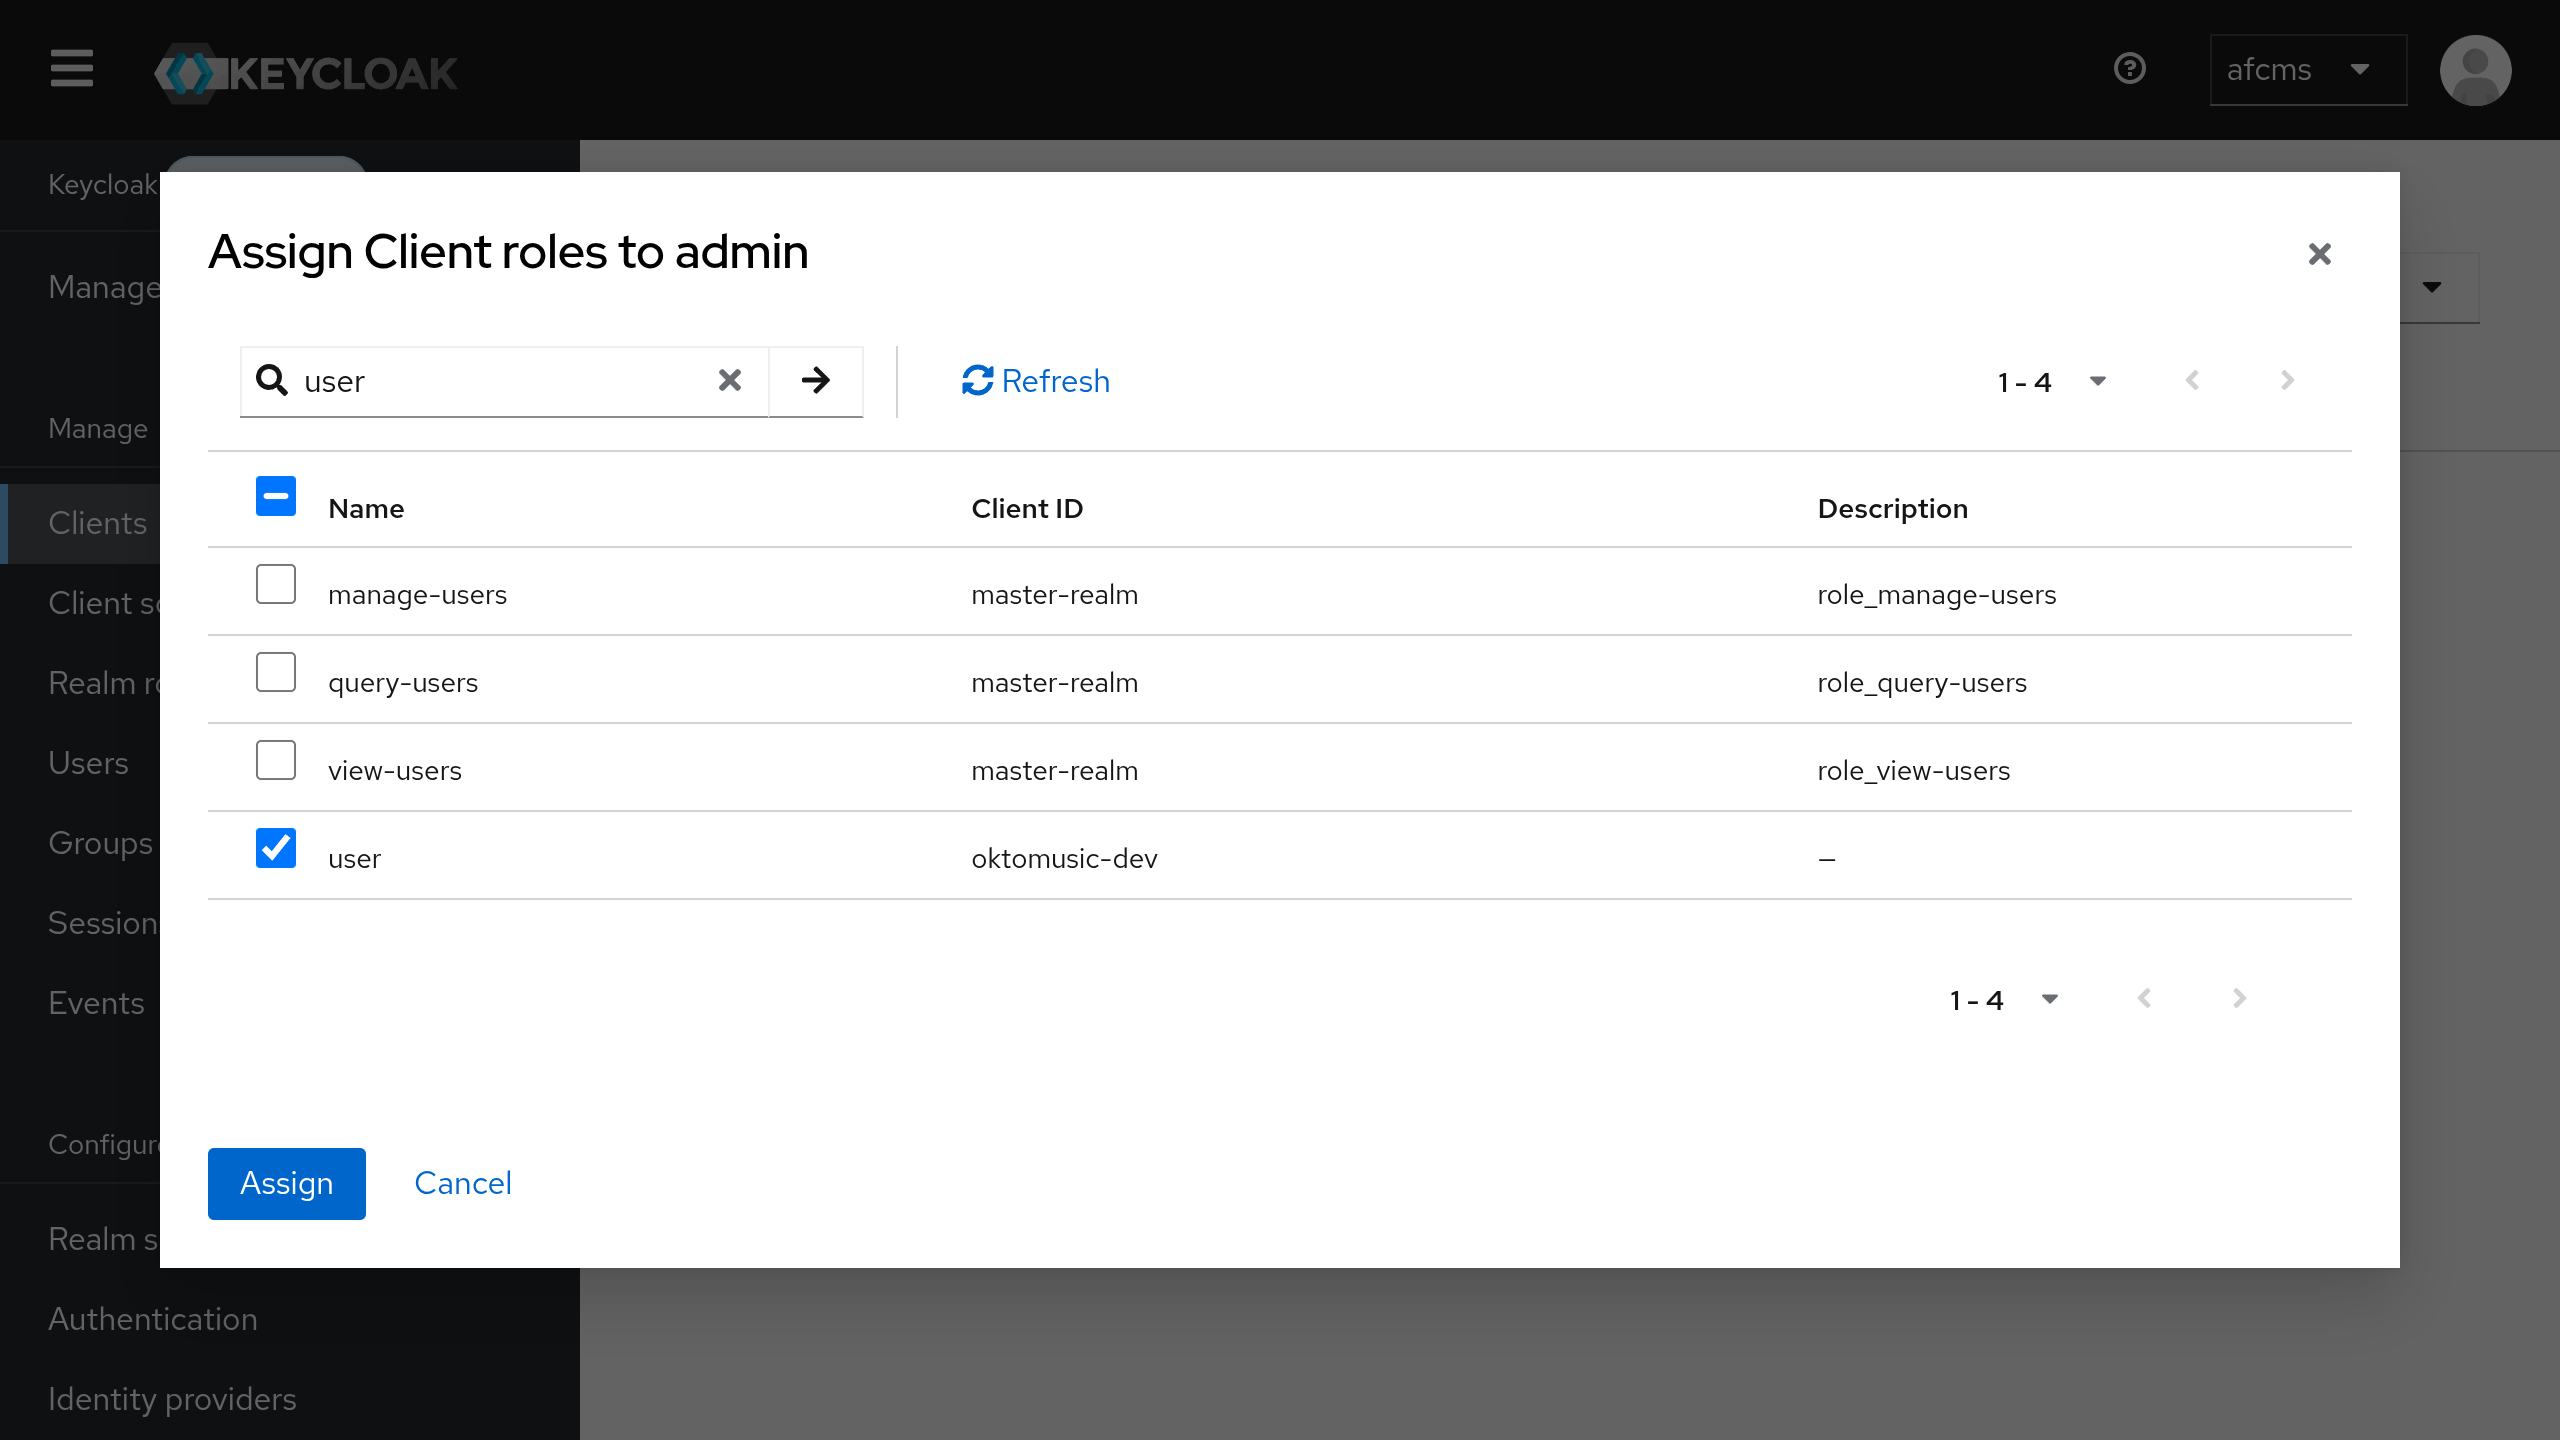This screenshot has height=1440, width=2560.
Task: Cancel the role assignment dialog
Action: (462, 1183)
